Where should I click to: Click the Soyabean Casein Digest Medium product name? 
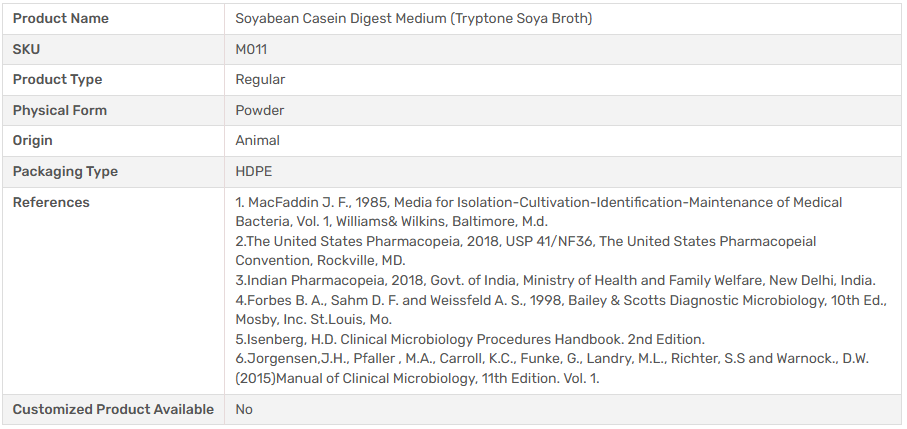413,19
